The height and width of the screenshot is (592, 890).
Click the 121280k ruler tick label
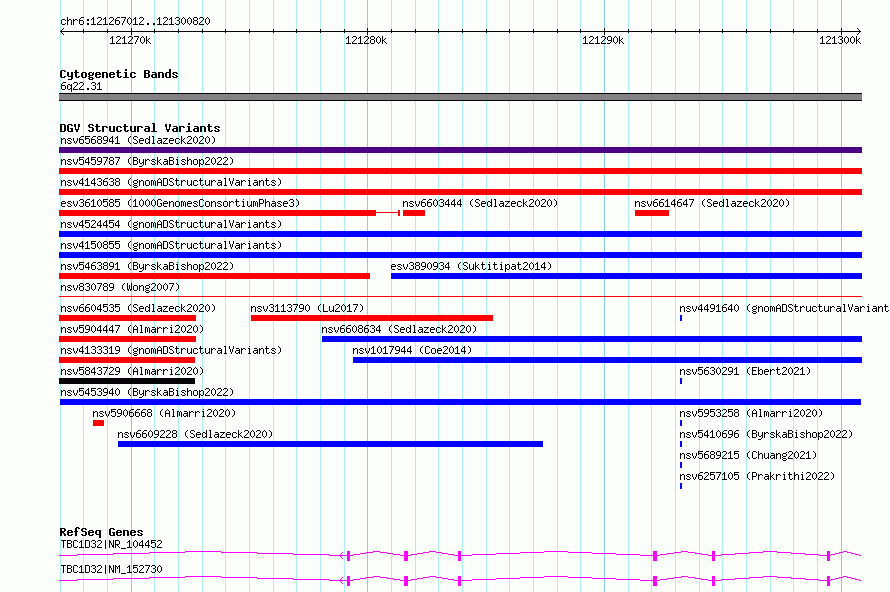point(366,40)
